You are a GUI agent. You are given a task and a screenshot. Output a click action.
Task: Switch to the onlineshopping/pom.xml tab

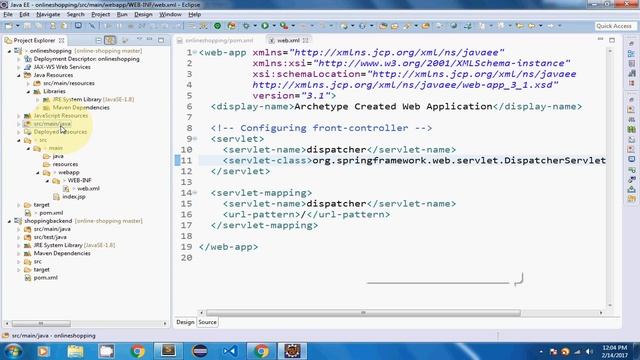pos(215,40)
